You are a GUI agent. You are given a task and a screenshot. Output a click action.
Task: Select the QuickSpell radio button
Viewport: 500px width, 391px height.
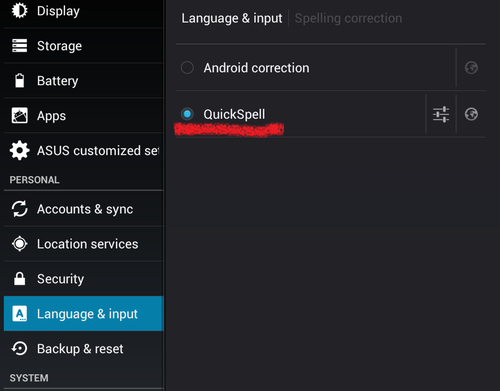coord(187,114)
